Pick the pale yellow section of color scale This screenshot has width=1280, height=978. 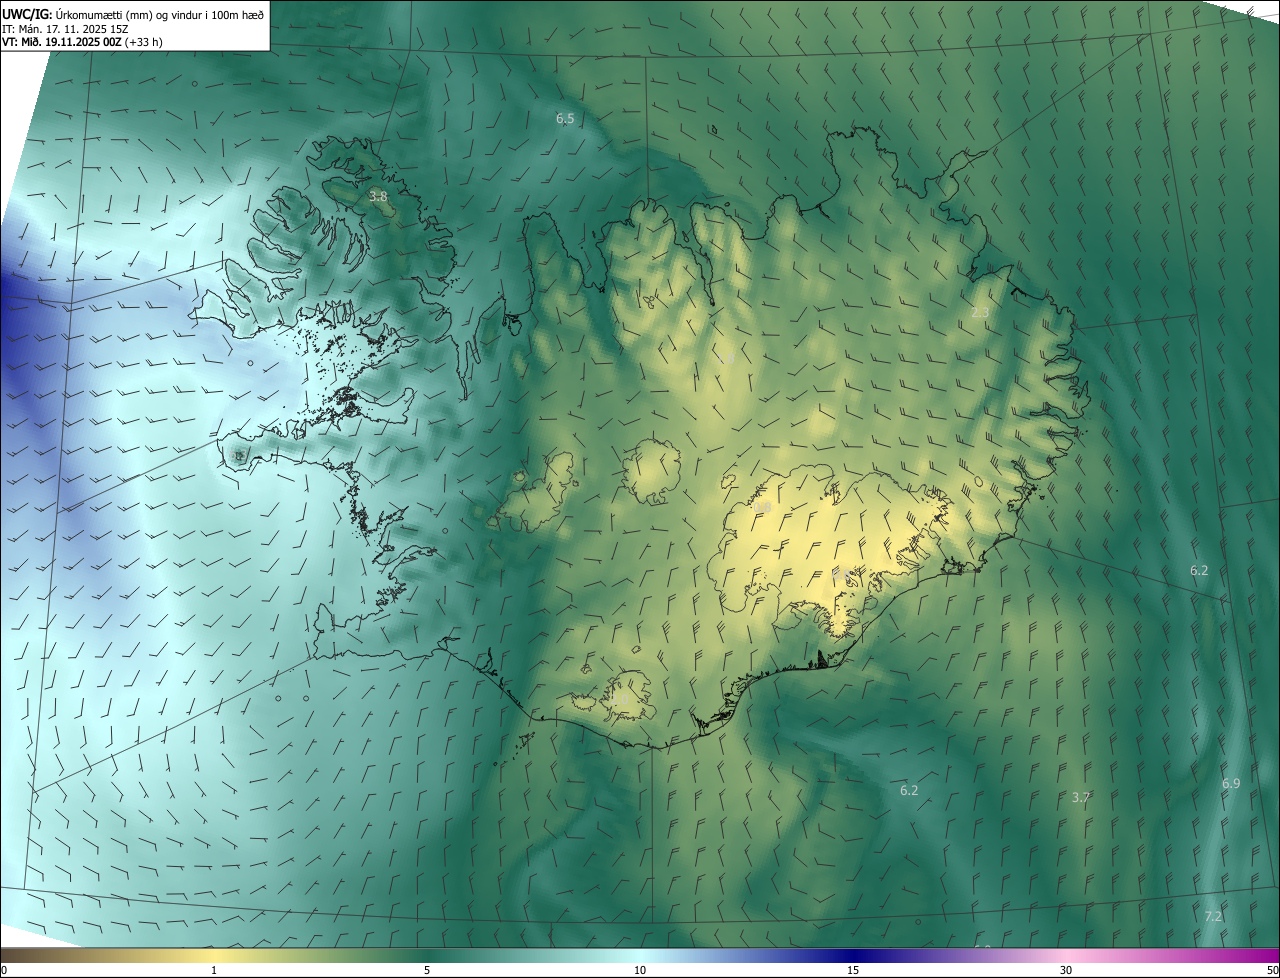tap(214, 955)
